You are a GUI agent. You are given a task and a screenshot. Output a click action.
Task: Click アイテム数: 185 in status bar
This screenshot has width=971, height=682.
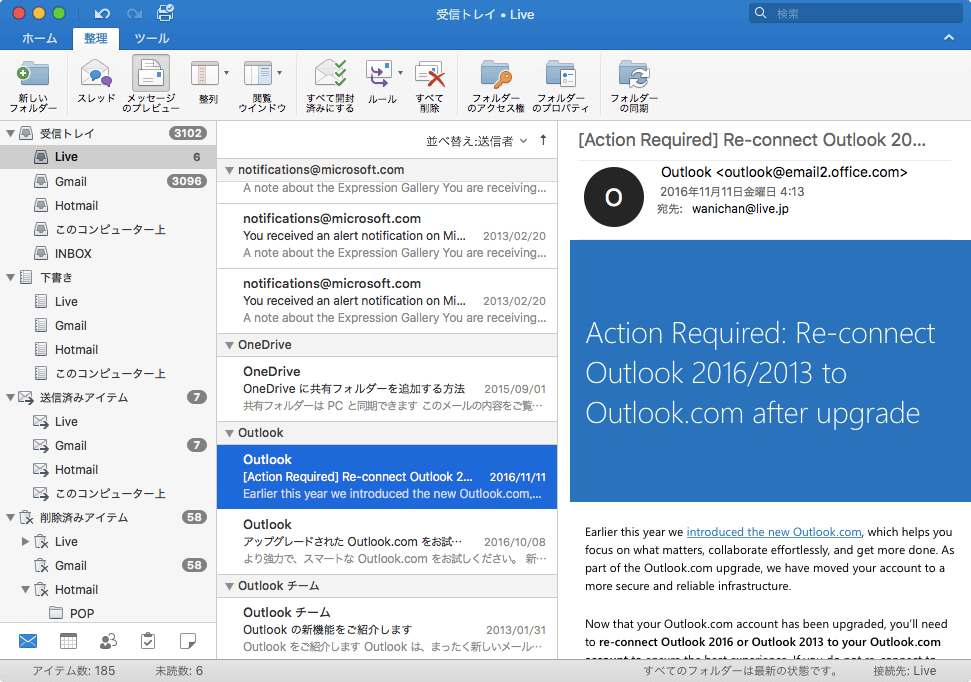pyautogui.click(x=74, y=671)
